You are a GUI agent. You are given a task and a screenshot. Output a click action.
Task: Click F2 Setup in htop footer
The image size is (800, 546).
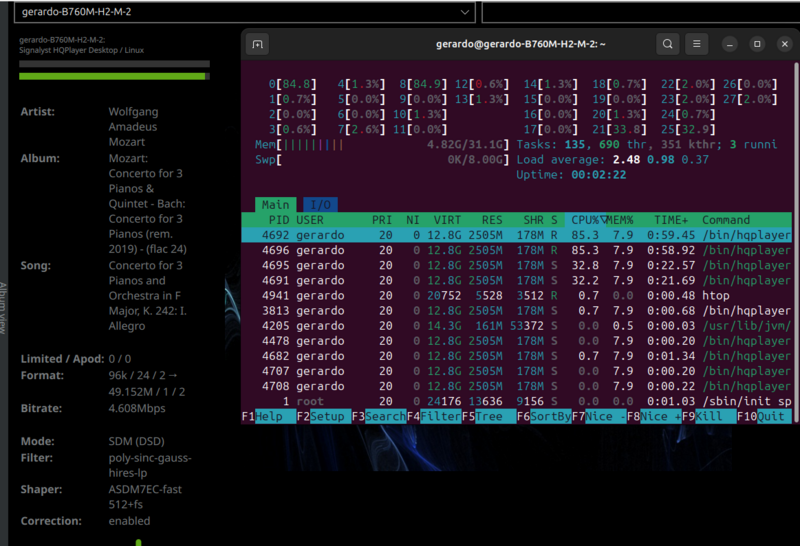click(326, 416)
